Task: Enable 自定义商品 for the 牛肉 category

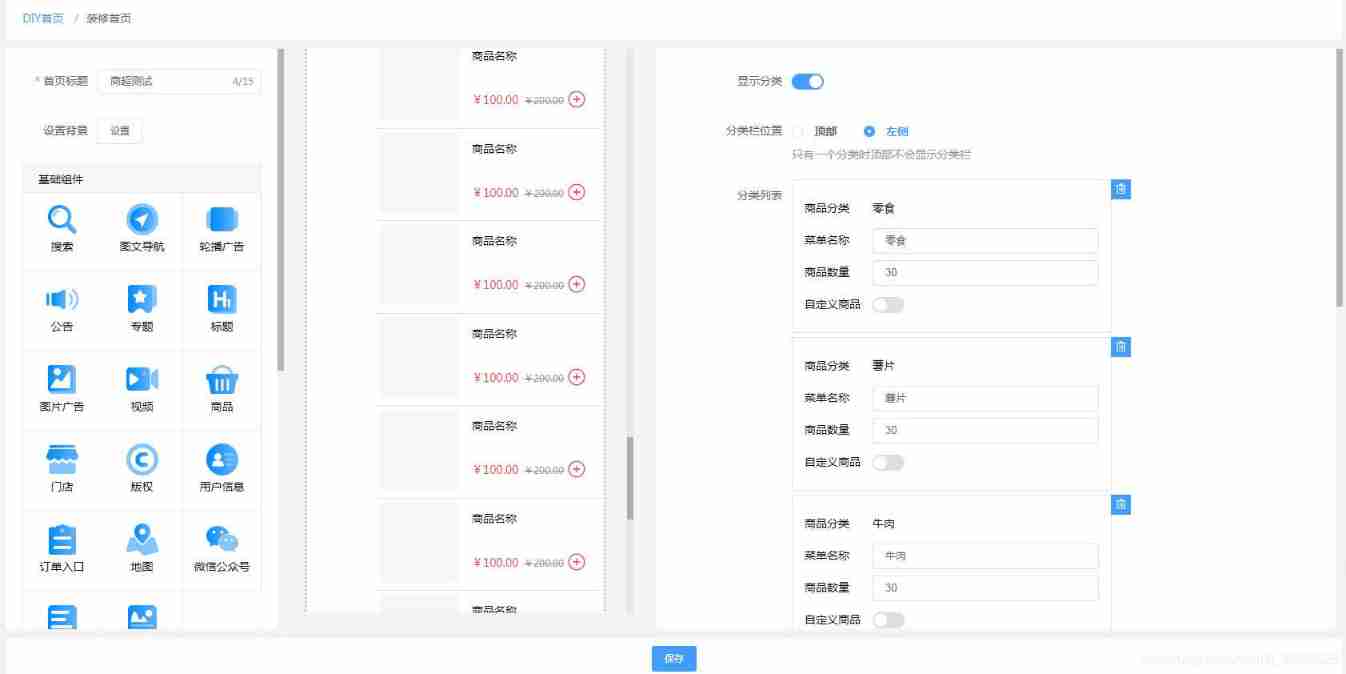Action: pos(889,620)
